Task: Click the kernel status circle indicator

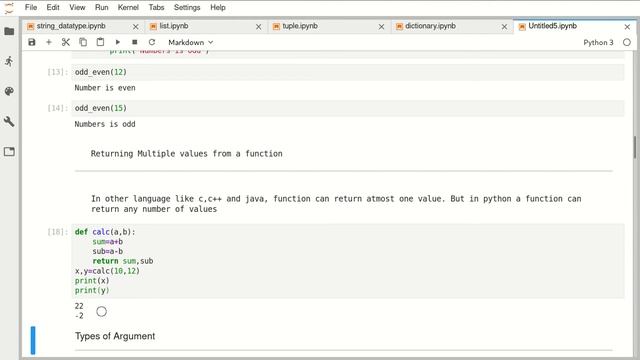Action: click(x=627, y=42)
